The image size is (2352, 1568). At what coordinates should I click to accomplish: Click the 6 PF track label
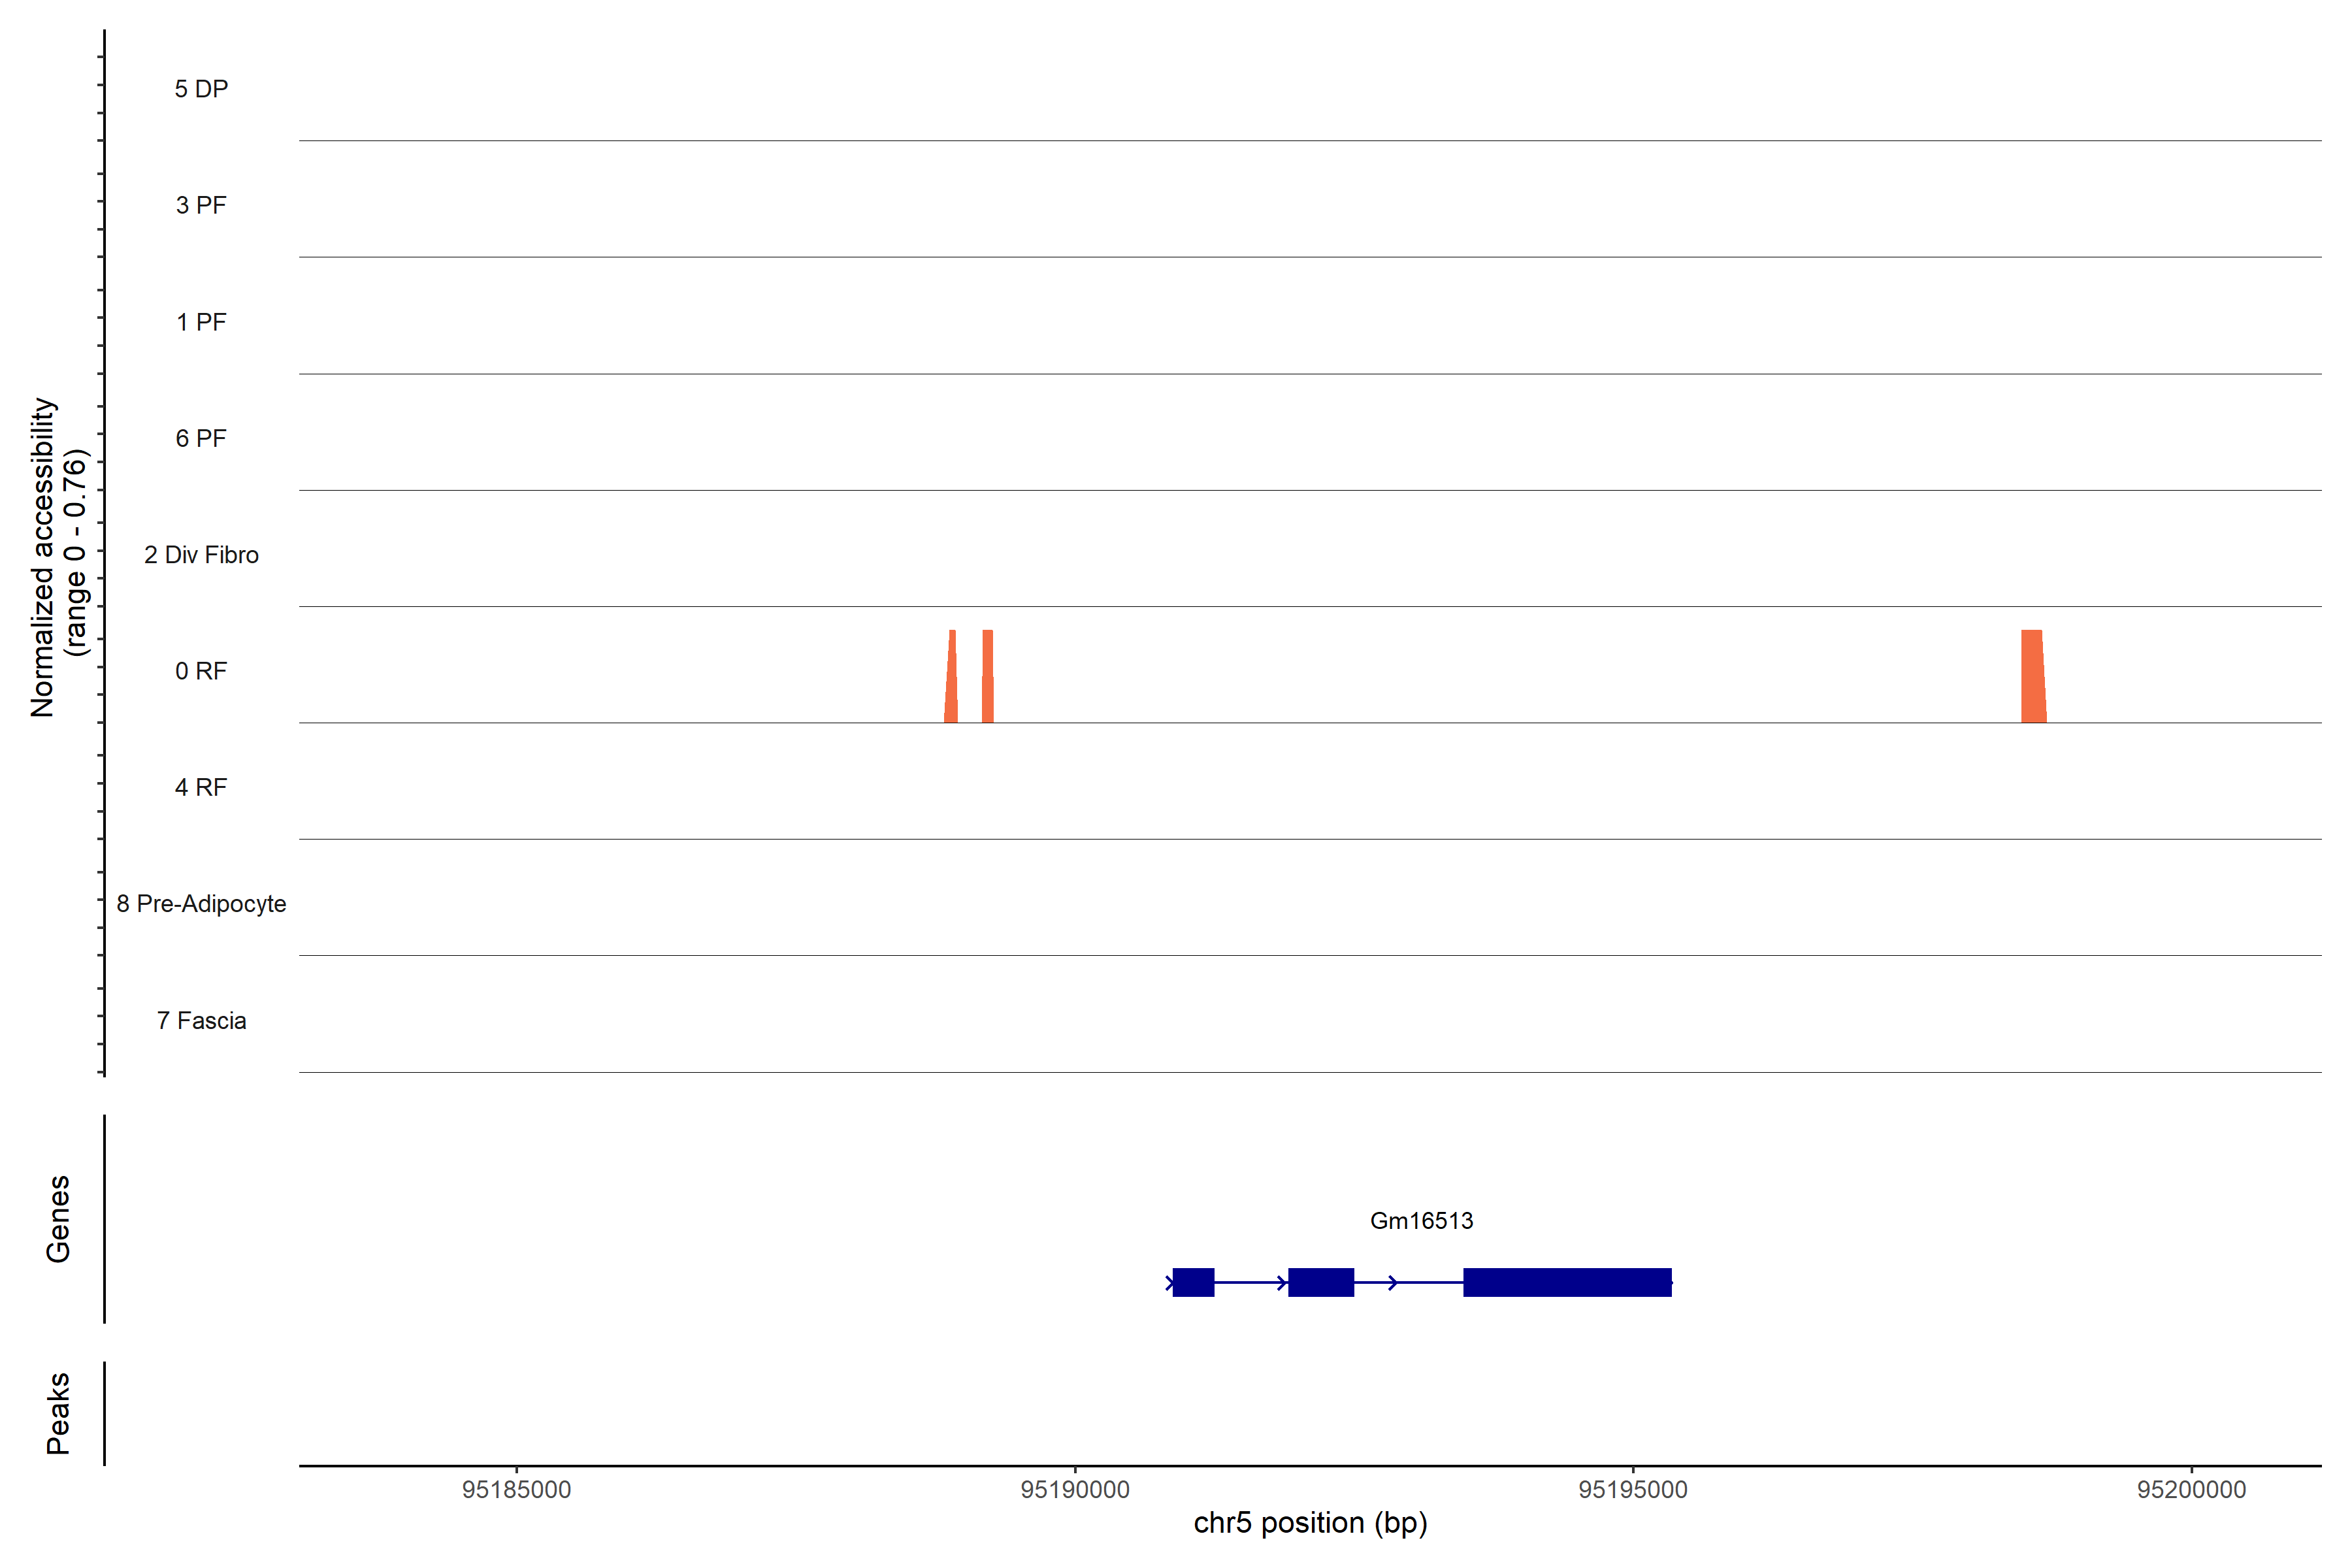pos(201,438)
